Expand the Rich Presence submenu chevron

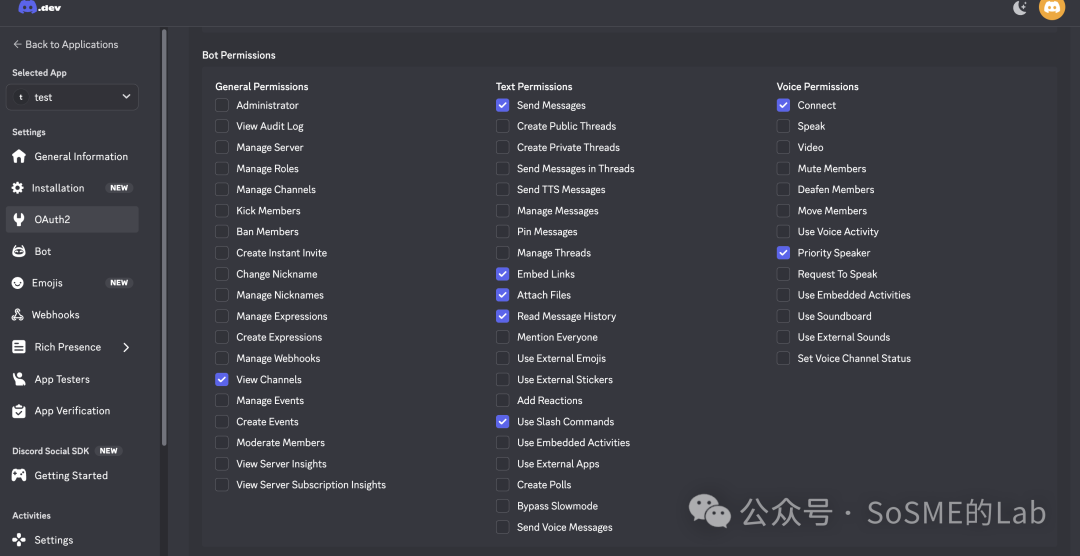[126, 347]
